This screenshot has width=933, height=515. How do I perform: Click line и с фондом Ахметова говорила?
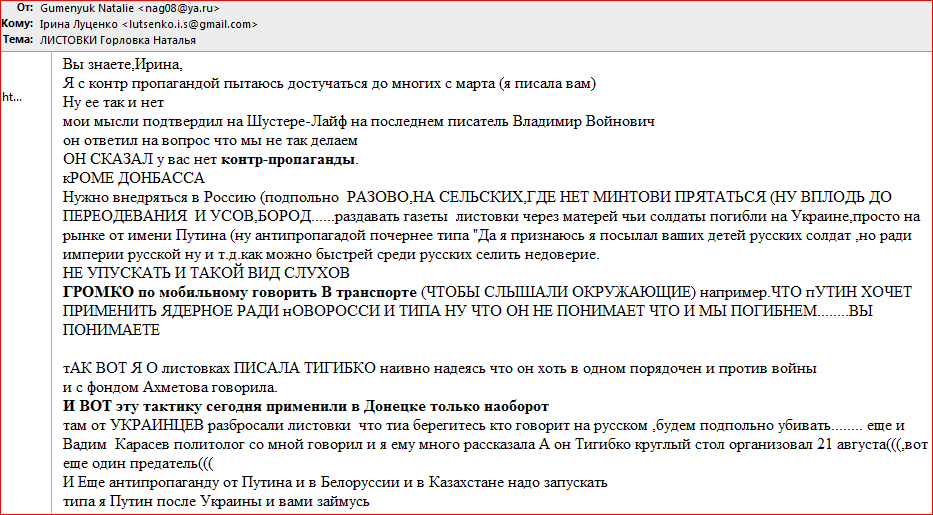point(174,388)
